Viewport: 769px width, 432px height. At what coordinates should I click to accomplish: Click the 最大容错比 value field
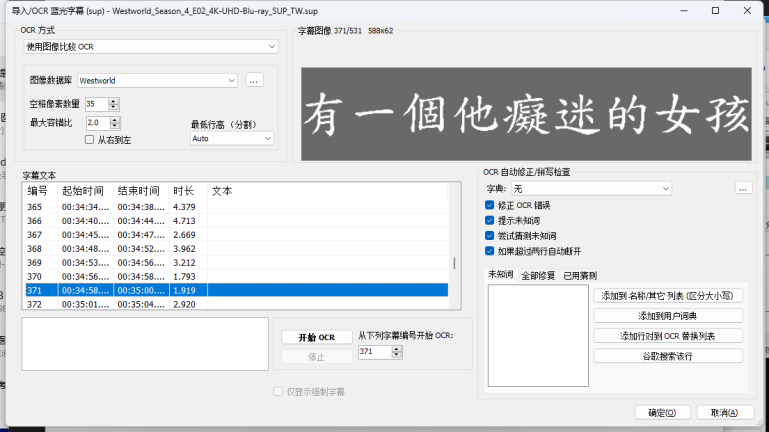(x=98, y=123)
